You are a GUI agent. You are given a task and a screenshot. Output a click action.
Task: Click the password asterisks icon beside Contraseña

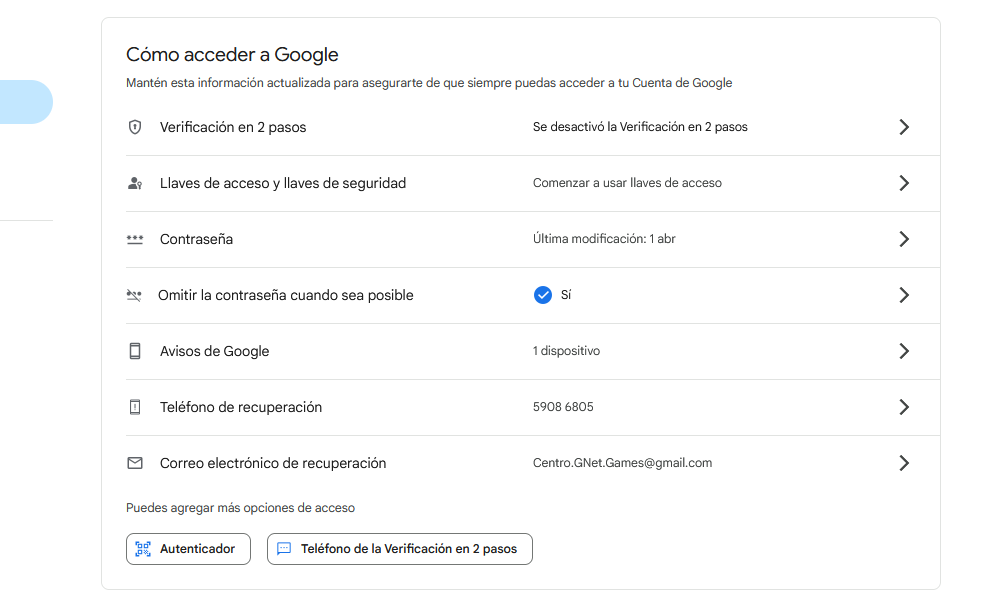click(x=135, y=239)
